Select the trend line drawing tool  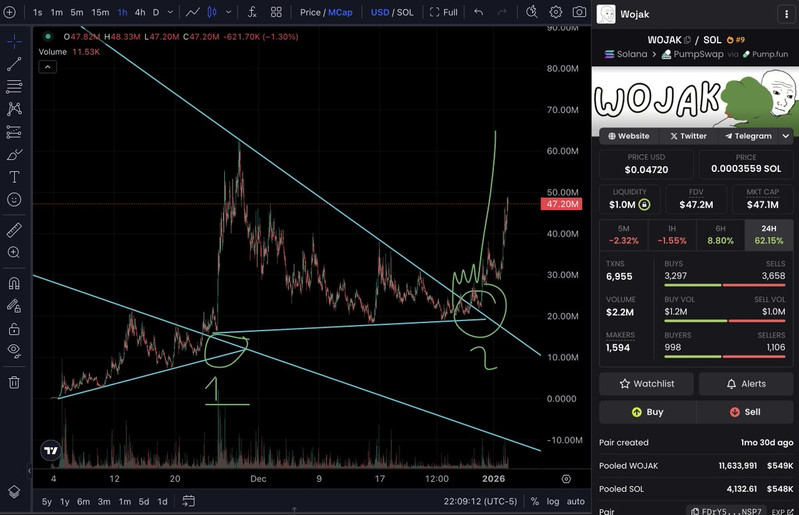coord(14,64)
